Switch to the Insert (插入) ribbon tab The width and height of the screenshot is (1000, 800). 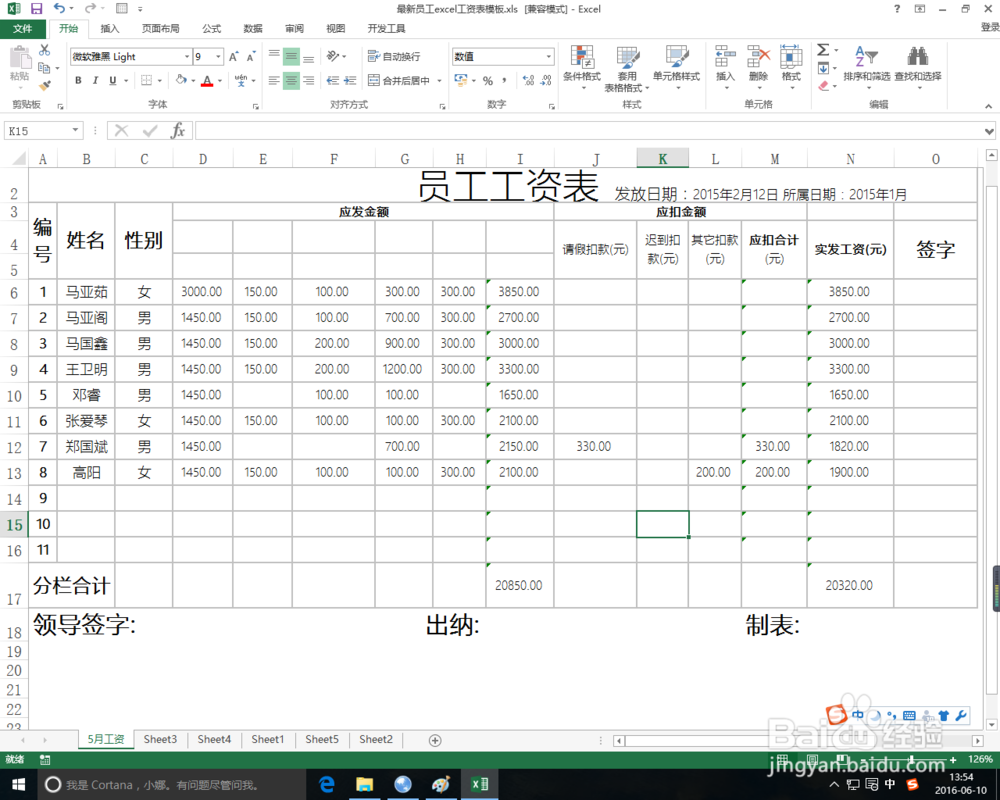(x=110, y=29)
